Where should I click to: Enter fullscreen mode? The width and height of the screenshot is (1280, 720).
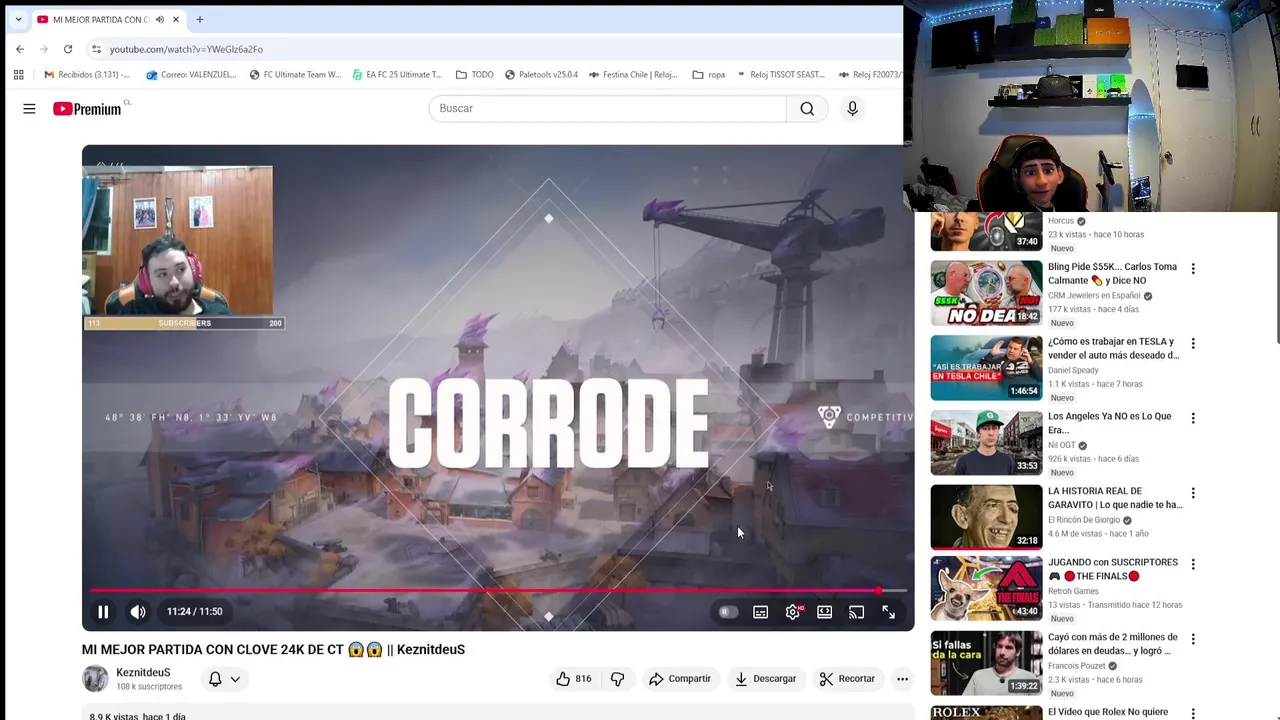(888, 612)
